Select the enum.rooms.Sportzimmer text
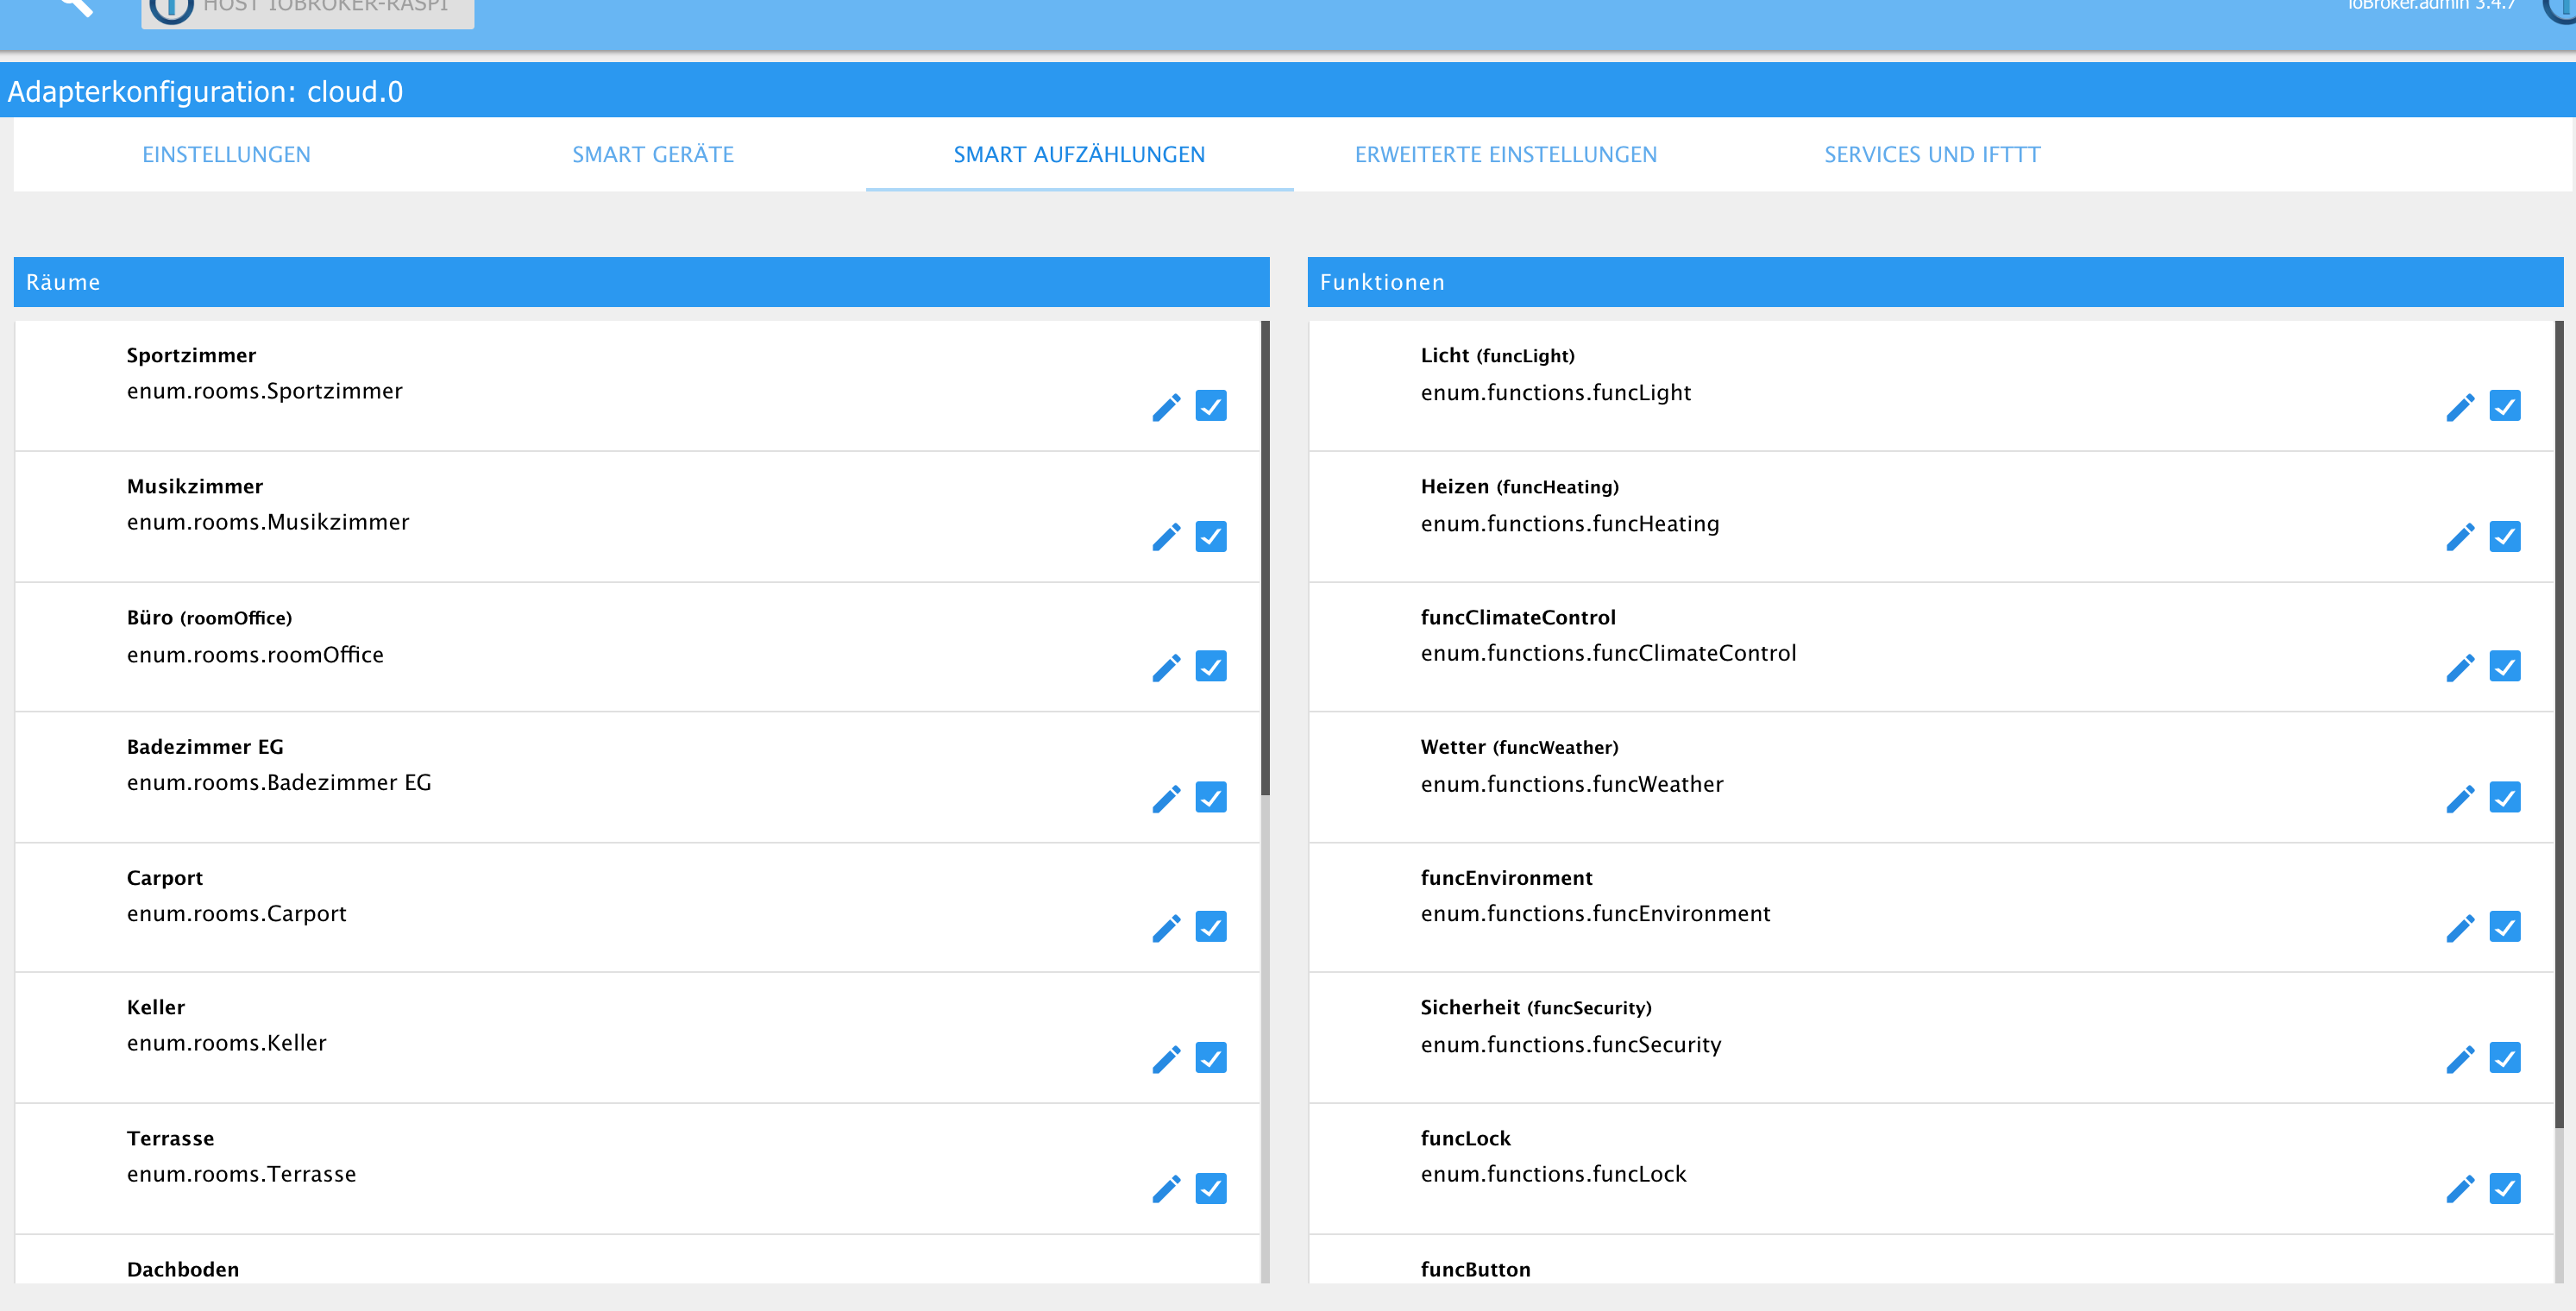 (x=265, y=391)
